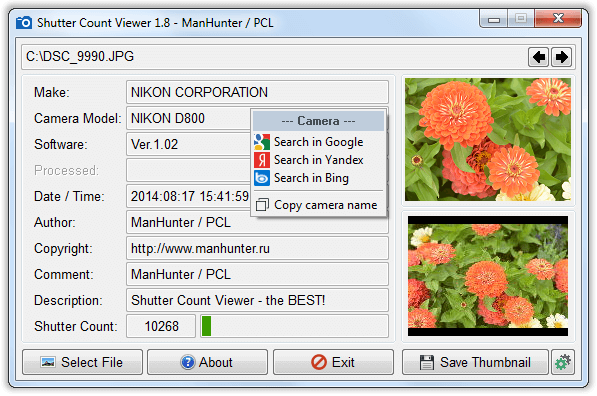Close the Shutter Count Viewer window
597x396 pixels.
point(558,18)
